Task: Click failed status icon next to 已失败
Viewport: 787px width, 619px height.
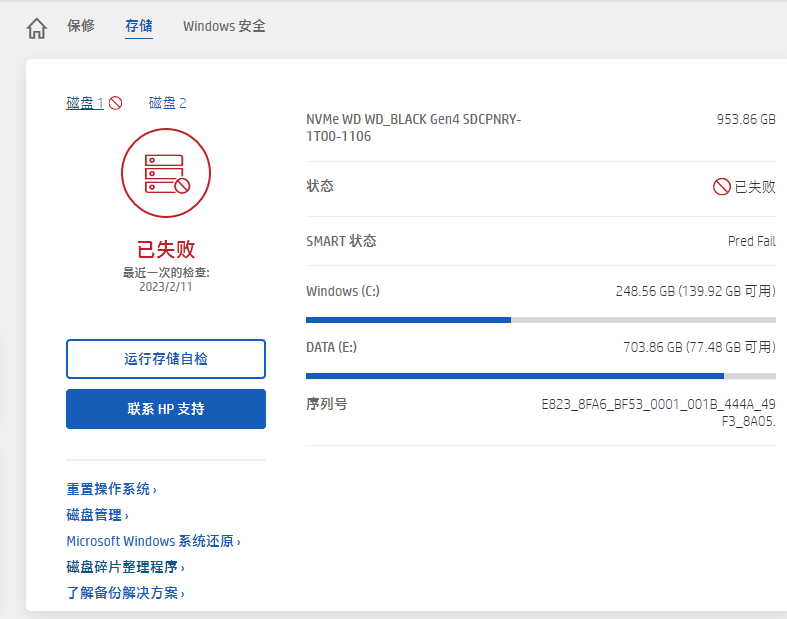Action: (x=721, y=187)
